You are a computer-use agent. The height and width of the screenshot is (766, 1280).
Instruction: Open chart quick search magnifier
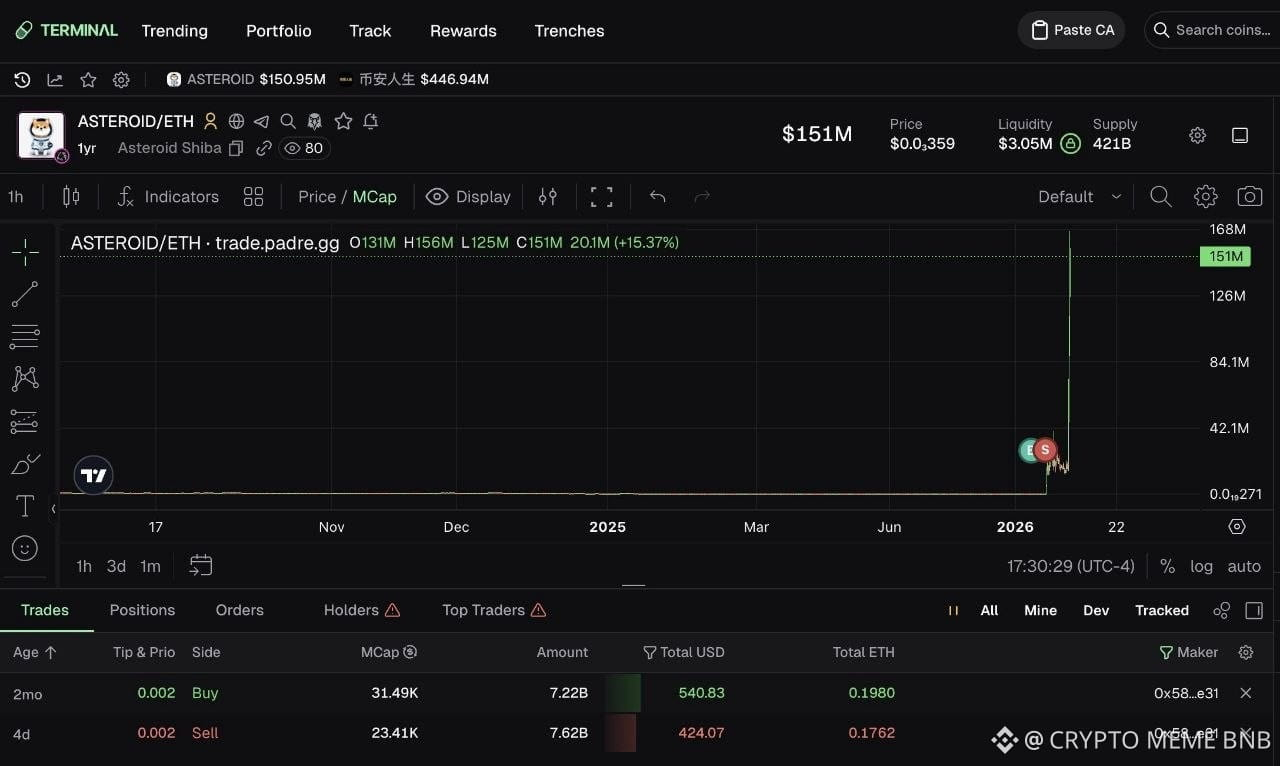(x=1161, y=197)
